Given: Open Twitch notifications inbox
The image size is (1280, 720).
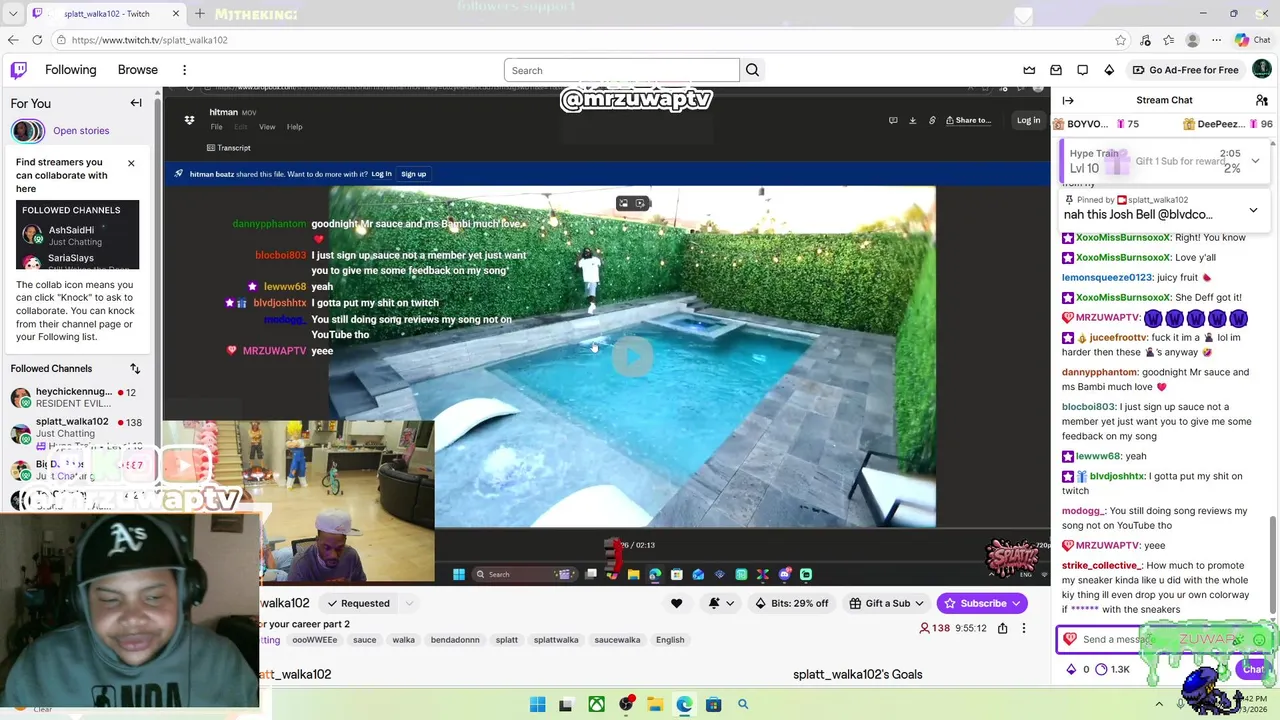Looking at the screenshot, I should point(1056,70).
